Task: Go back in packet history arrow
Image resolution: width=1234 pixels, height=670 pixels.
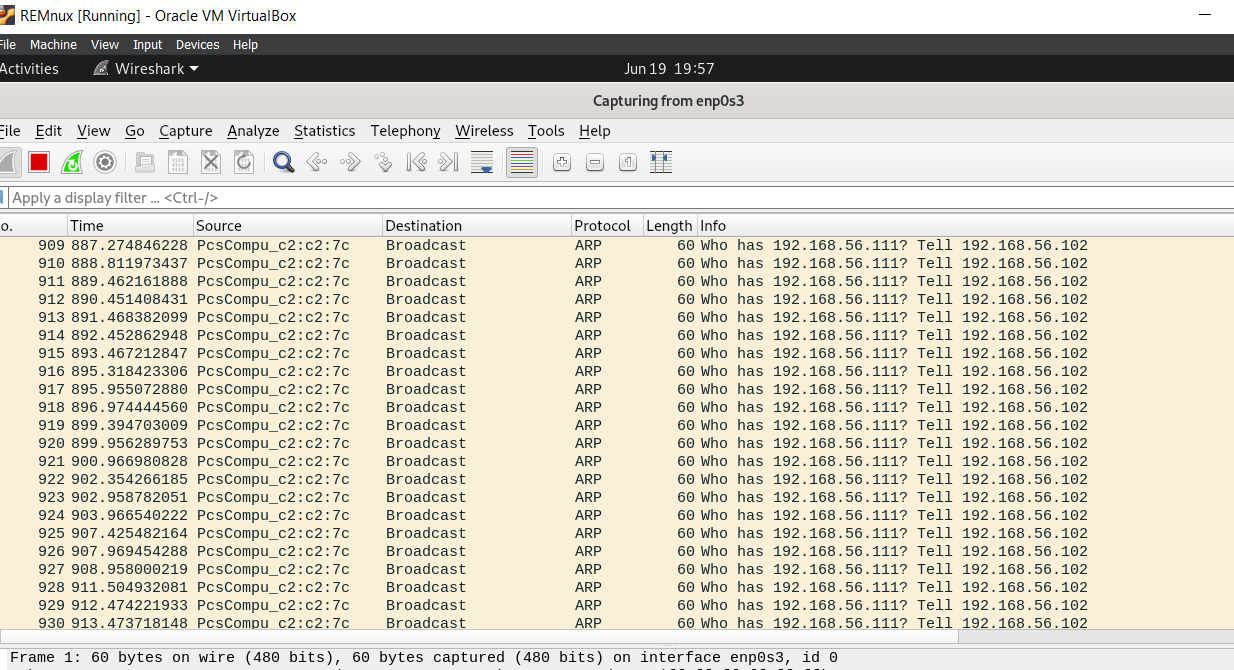Action: click(x=317, y=162)
